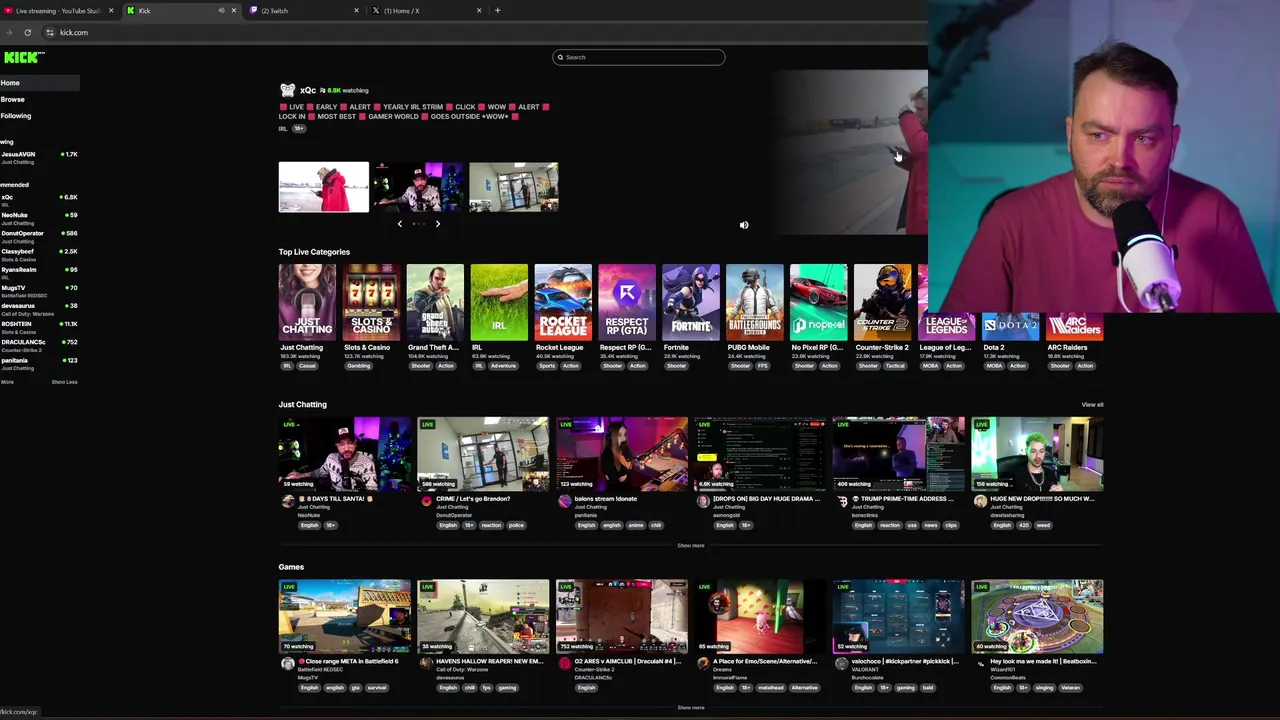The width and height of the screenshot is (1280, 720).
Task: Expand recommended channels with More
Action: 8,382
